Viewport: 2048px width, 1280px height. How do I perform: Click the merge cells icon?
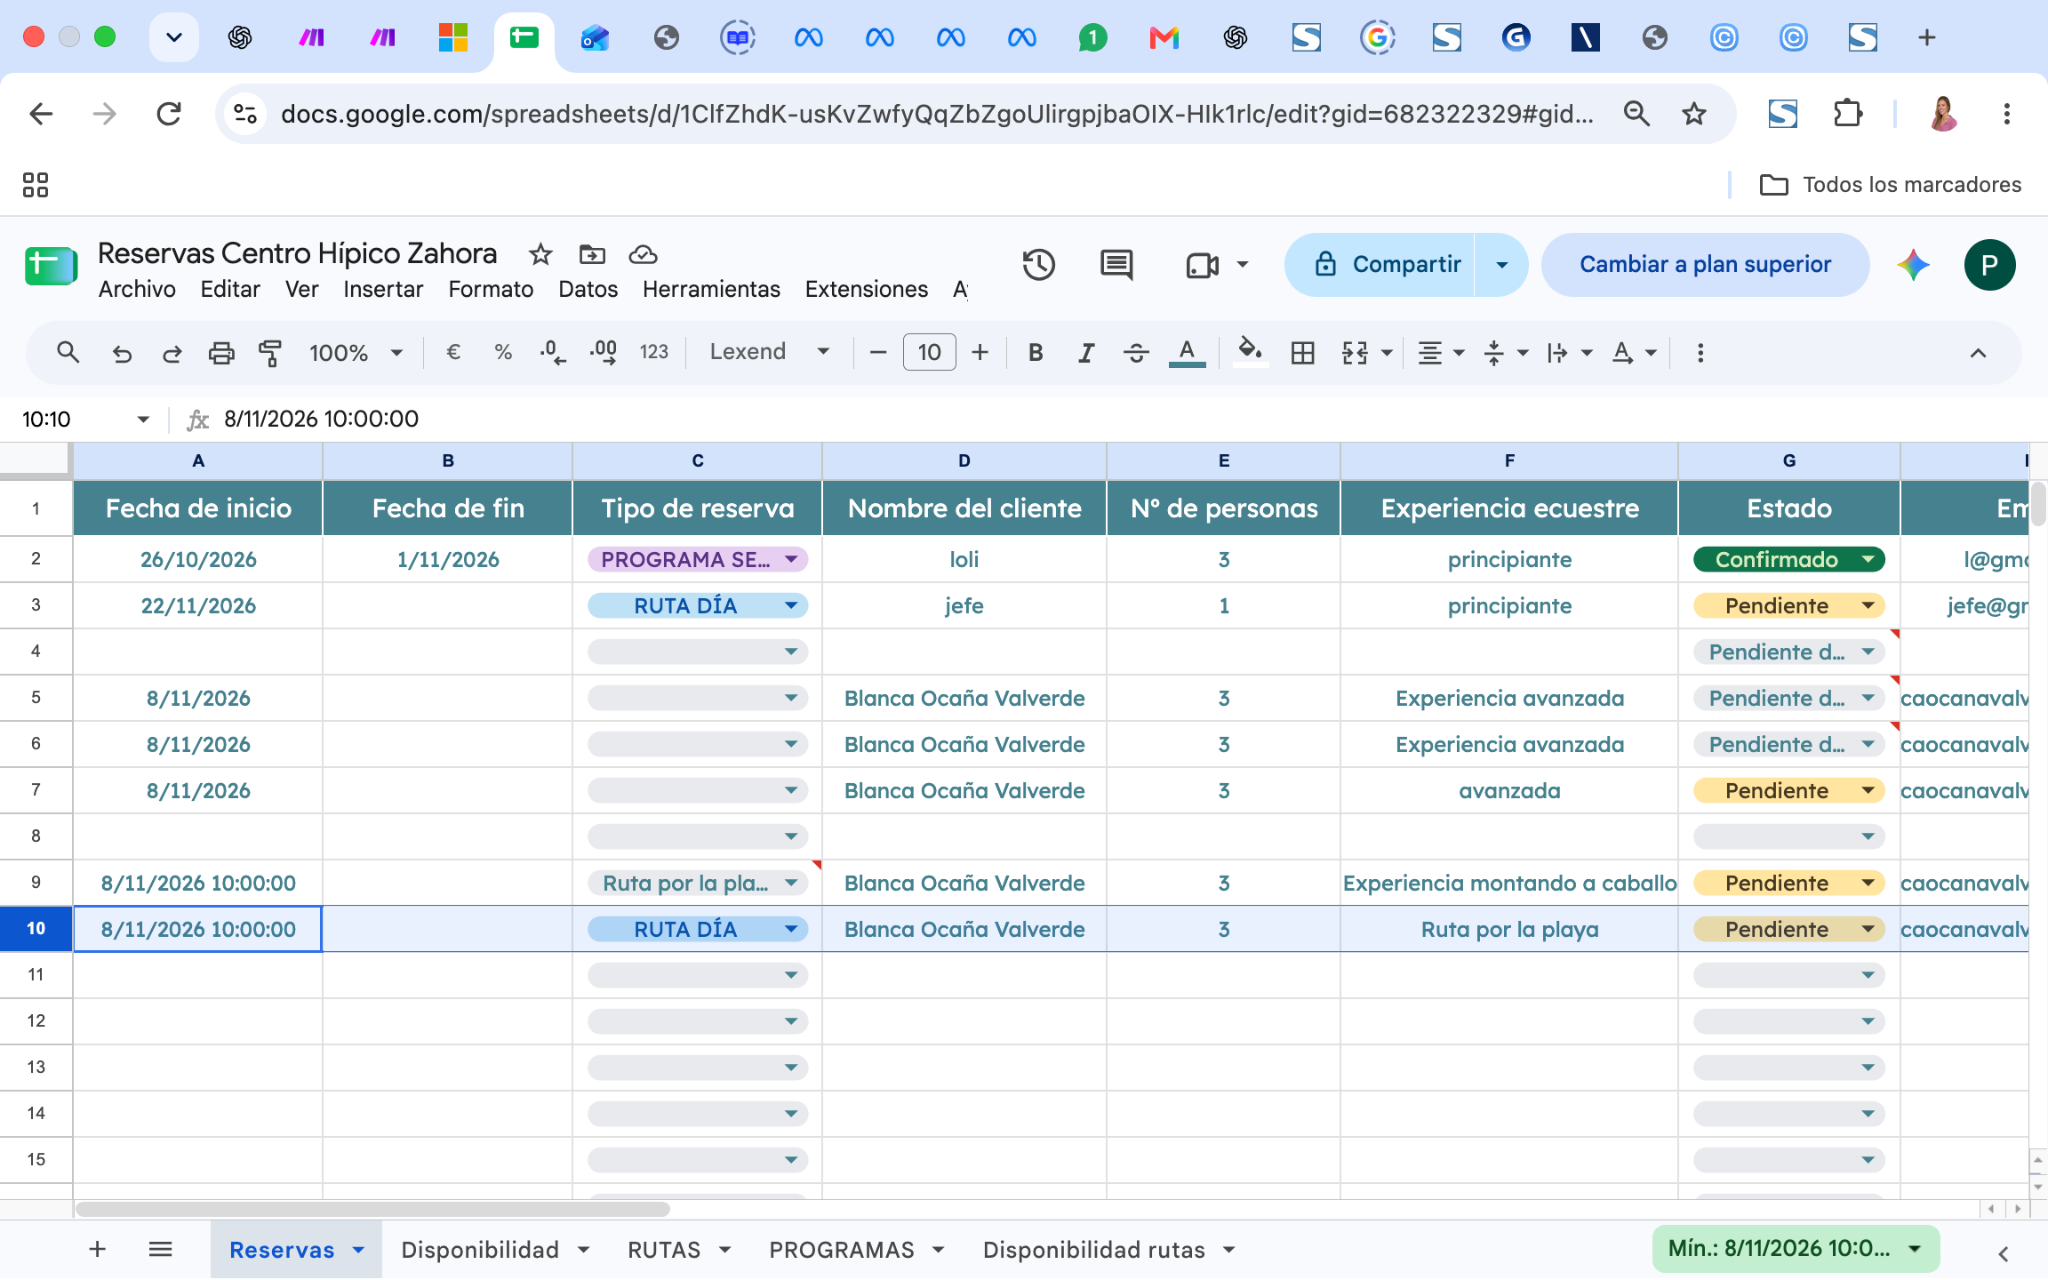1355,352
